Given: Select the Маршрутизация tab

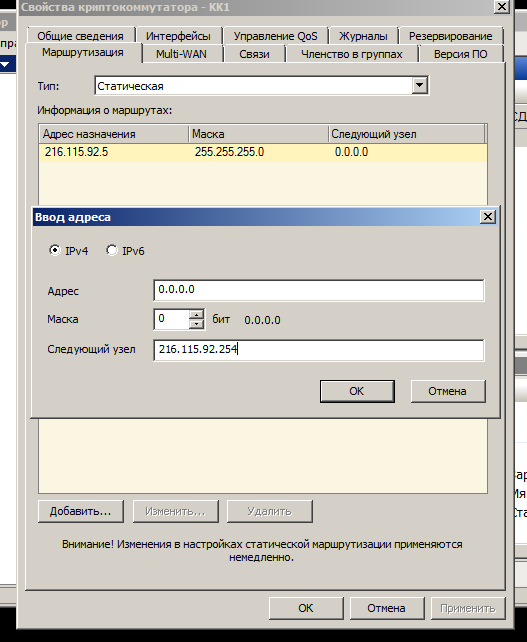Looking at the screenshot, I should pos(83,52).
